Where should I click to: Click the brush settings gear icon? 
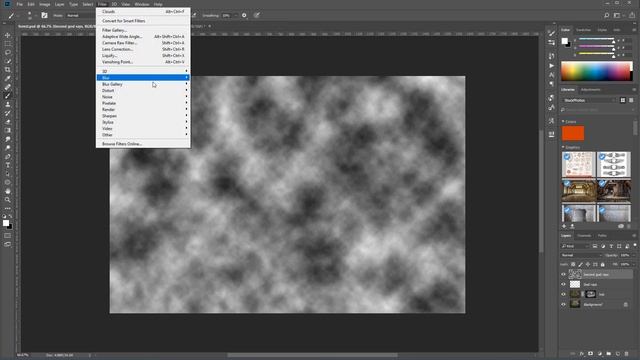point(244,15)
